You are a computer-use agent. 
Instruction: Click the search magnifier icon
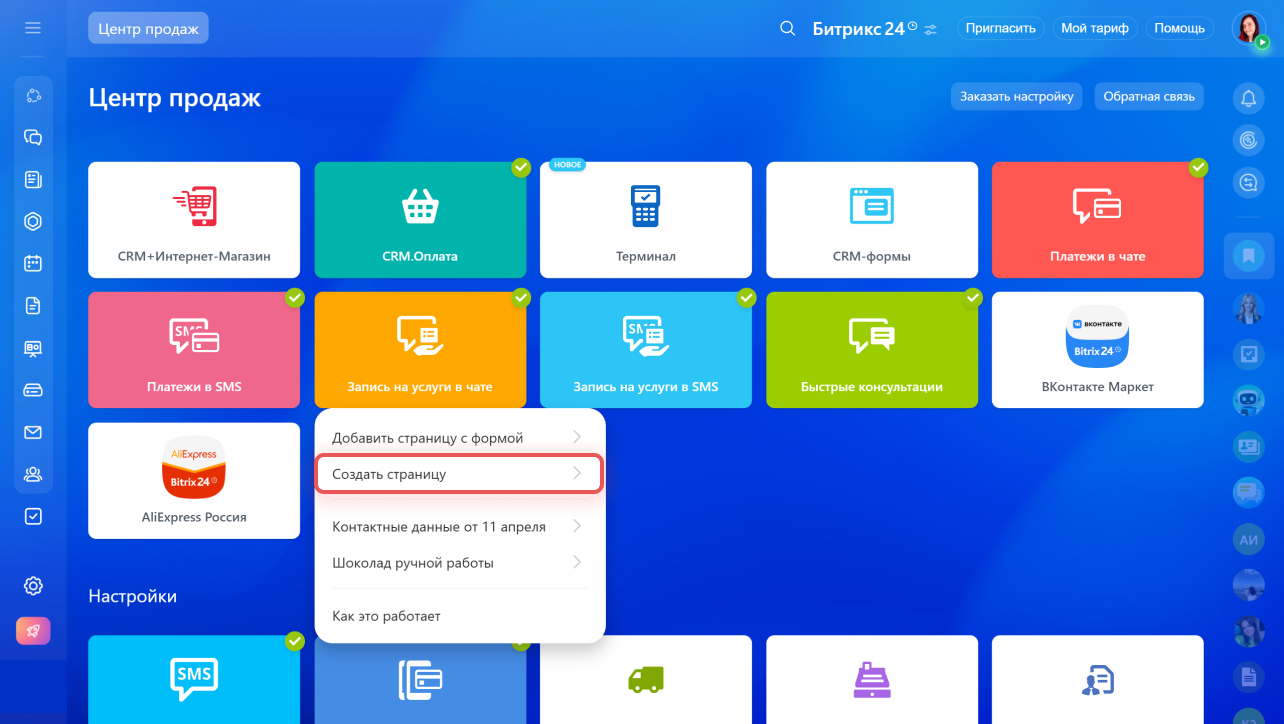(x=787, y=28)
